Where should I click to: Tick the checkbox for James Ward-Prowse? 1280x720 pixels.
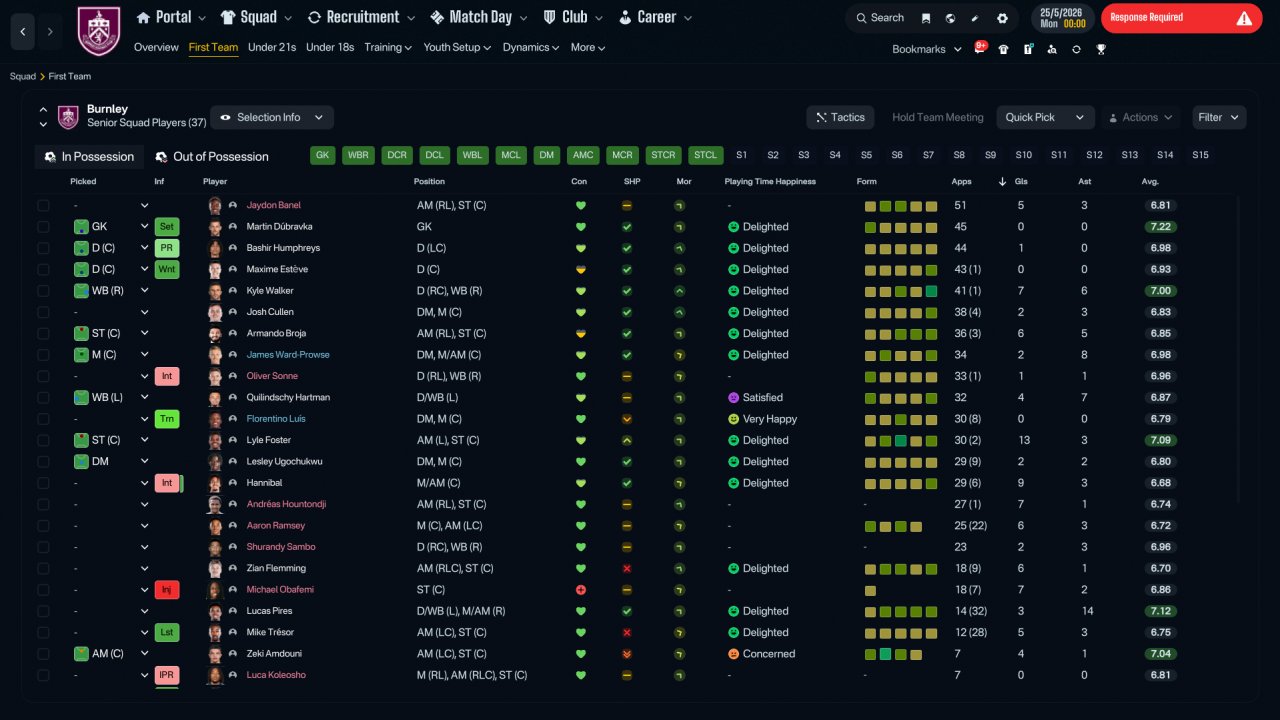click(43, 355)
